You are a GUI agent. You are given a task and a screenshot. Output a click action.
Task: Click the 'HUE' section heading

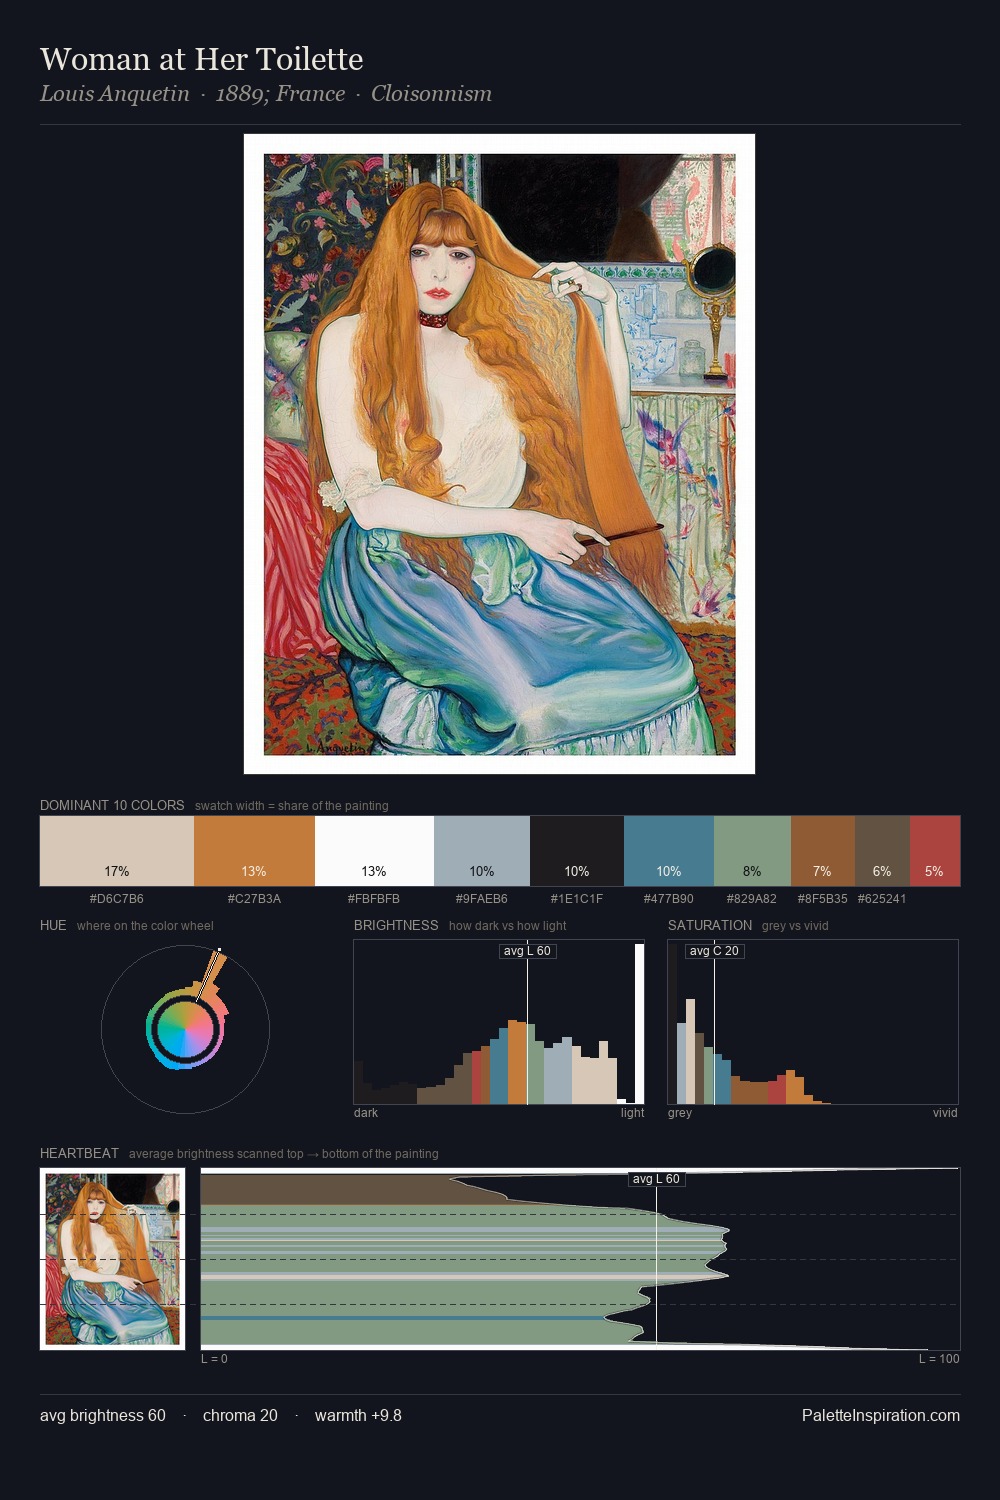(53, 925)
